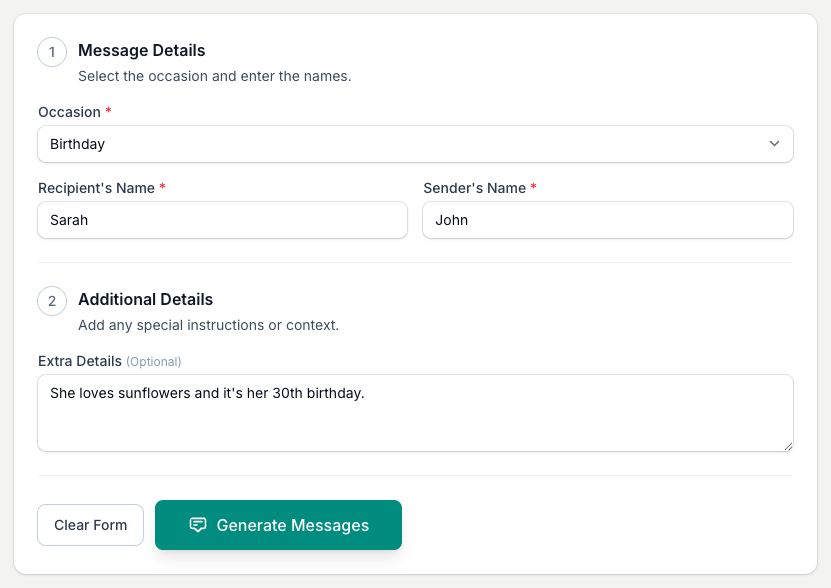Open the Occasion dropdown showing Birthday

415,144
